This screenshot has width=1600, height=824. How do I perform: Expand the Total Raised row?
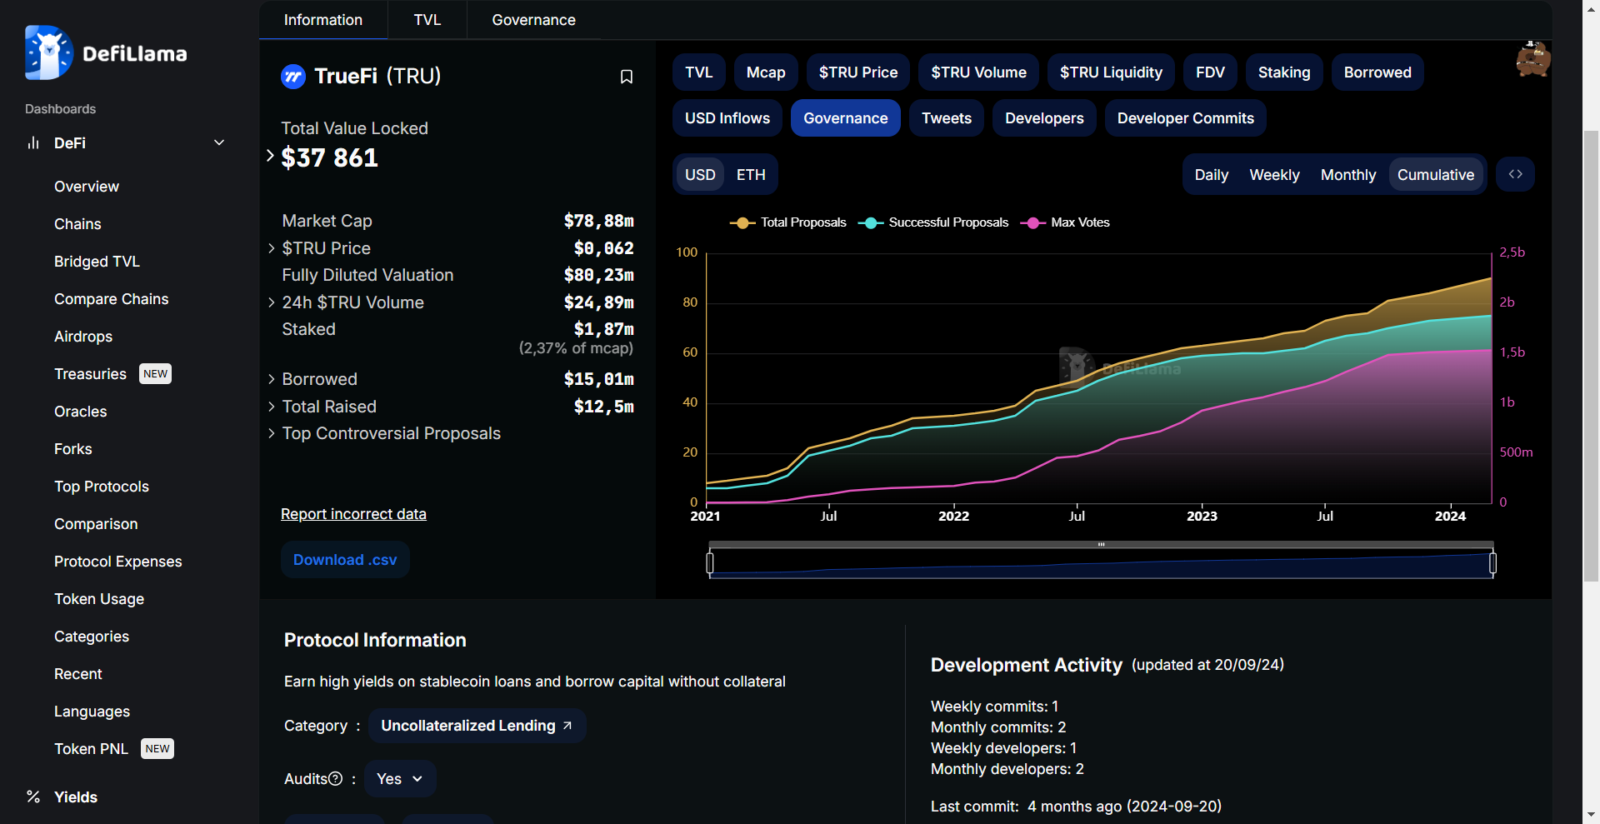pyautogui.click(x=271, y=406)
